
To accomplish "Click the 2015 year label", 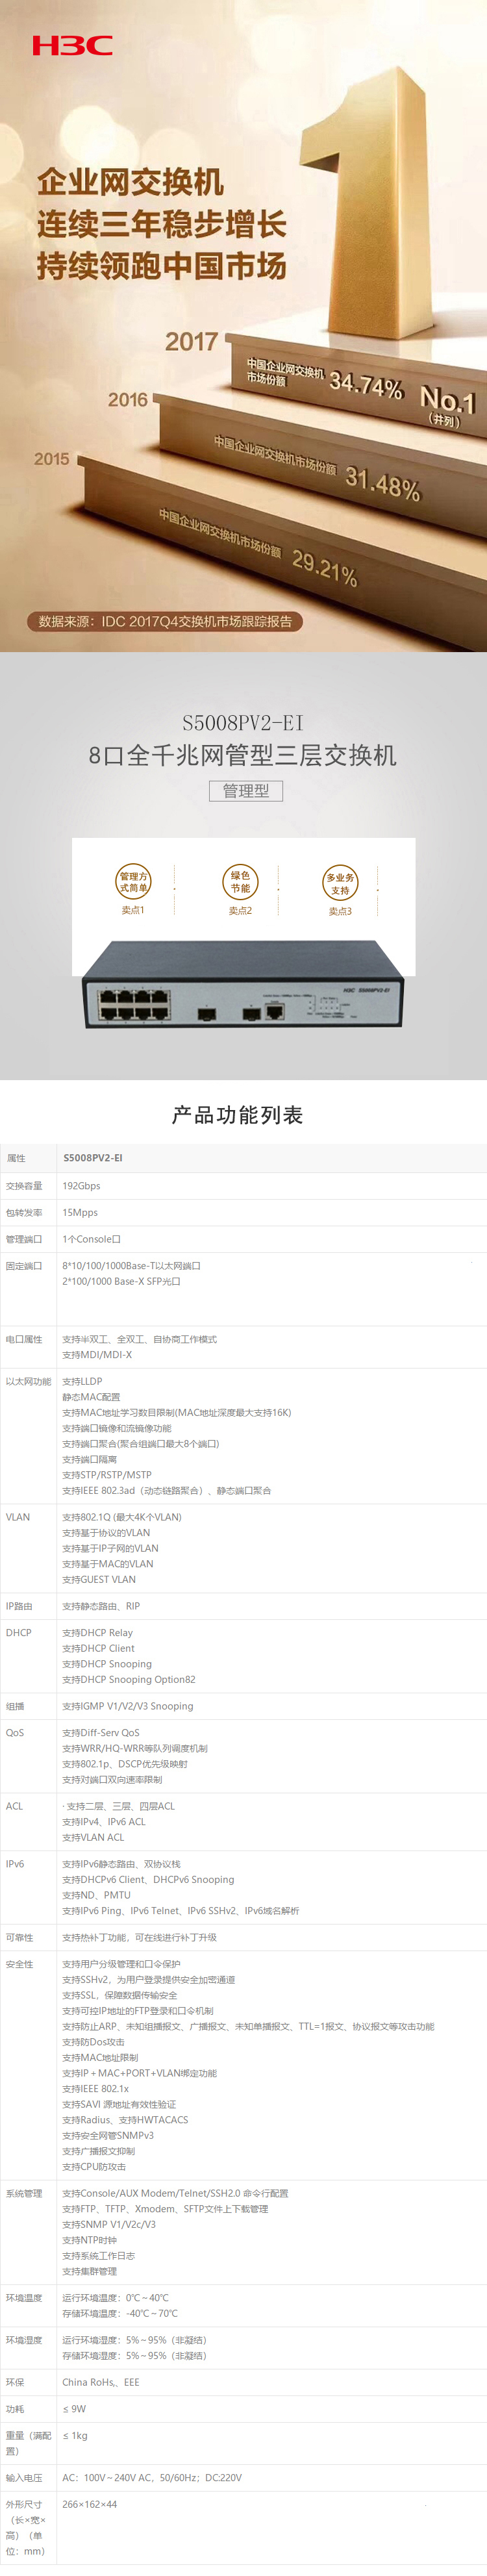I will [x=52, y=458].
